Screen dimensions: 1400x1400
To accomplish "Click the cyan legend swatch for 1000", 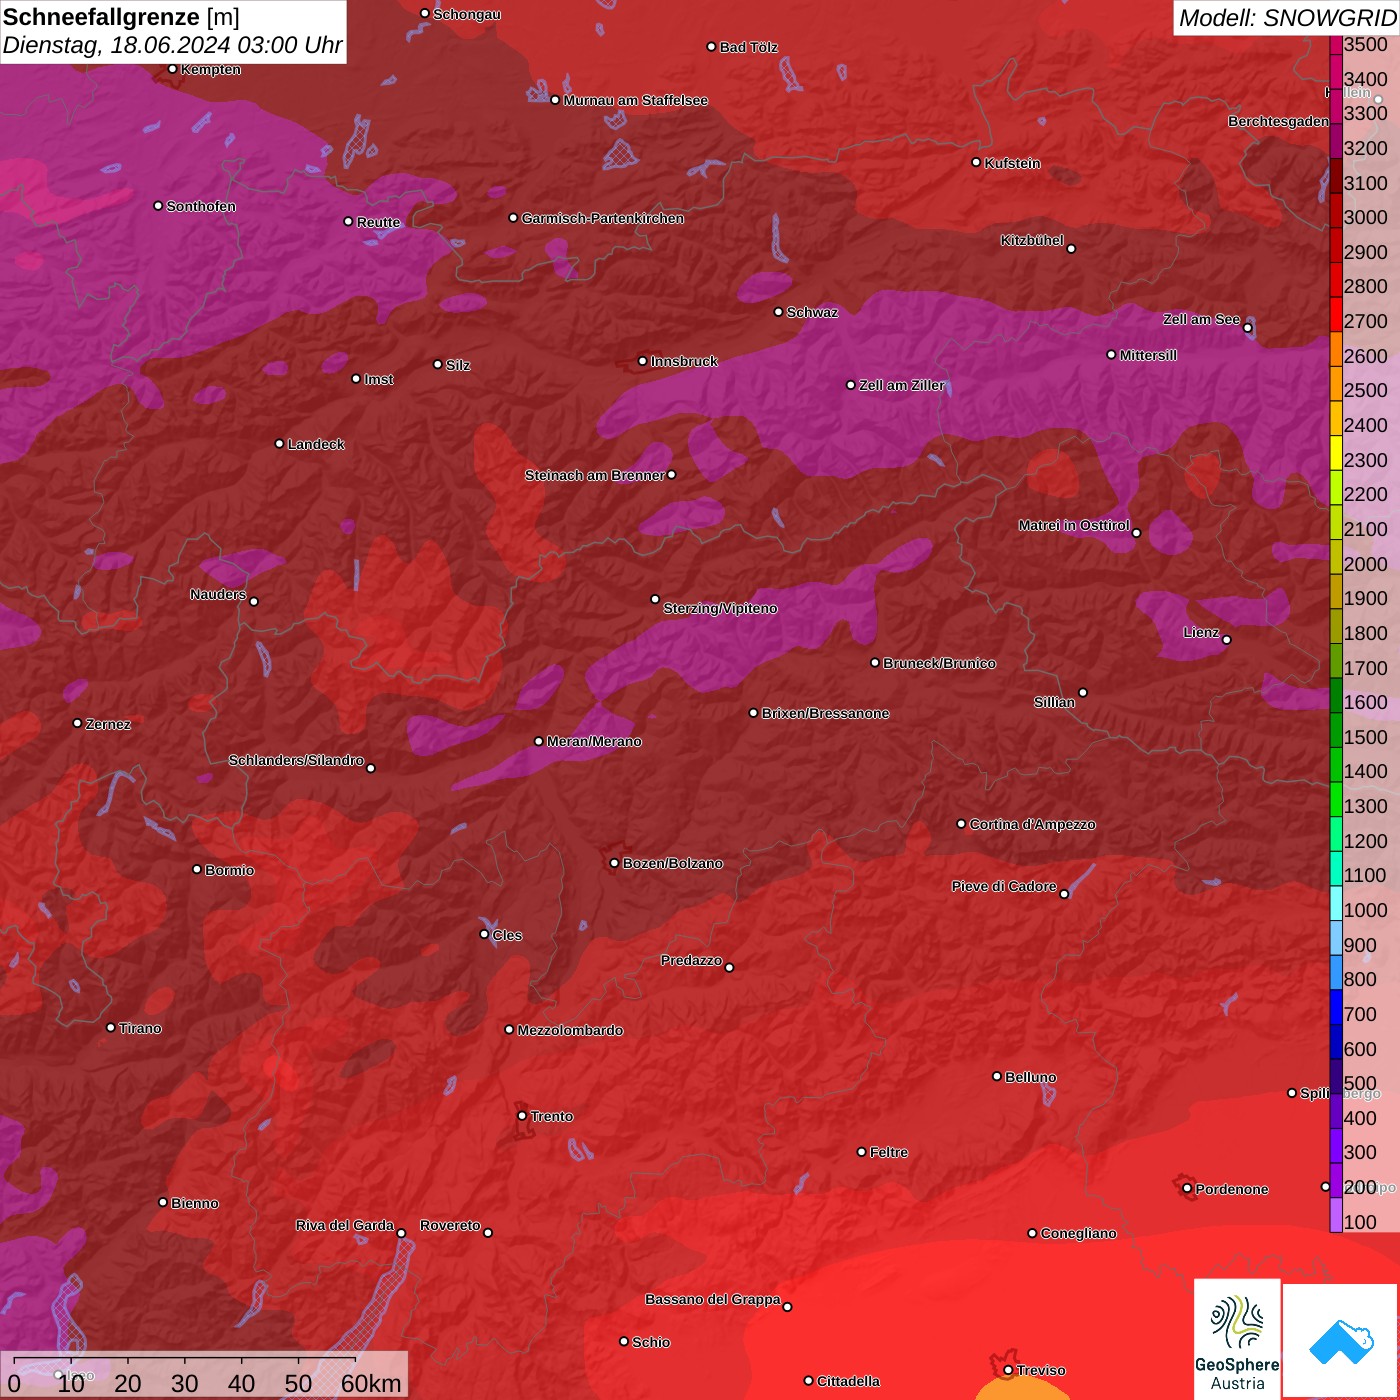I will 1336,903.
